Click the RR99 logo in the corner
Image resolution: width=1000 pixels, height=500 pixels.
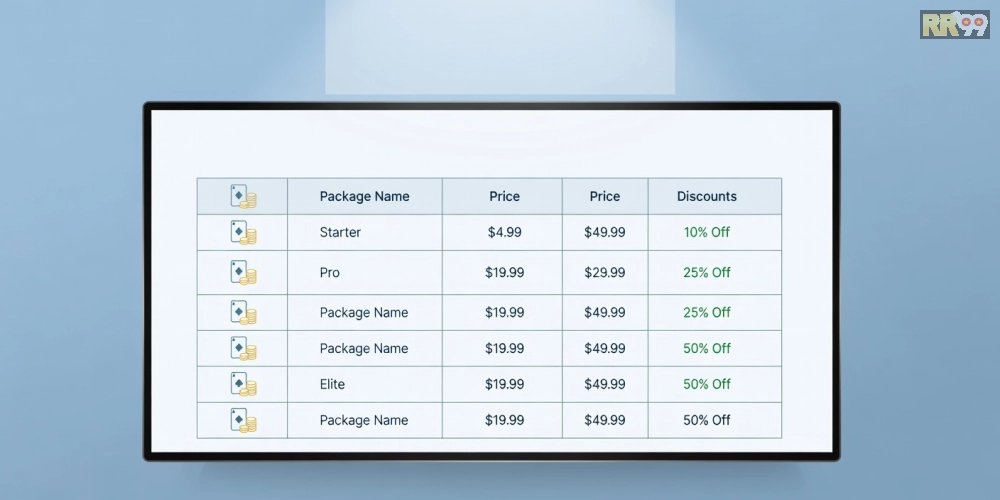pyautogui.click(x=955, y=24)
